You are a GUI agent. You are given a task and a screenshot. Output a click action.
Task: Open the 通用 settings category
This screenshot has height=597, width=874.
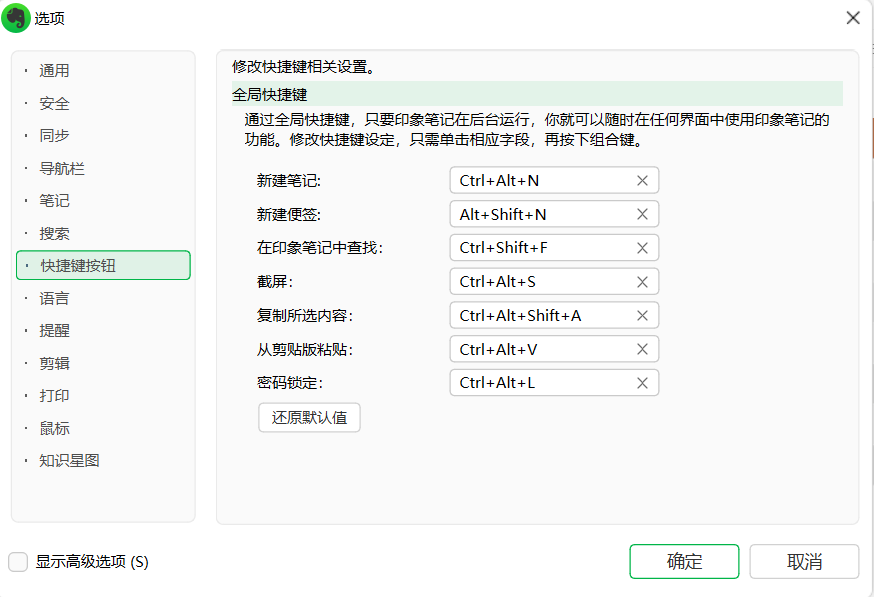55,71
